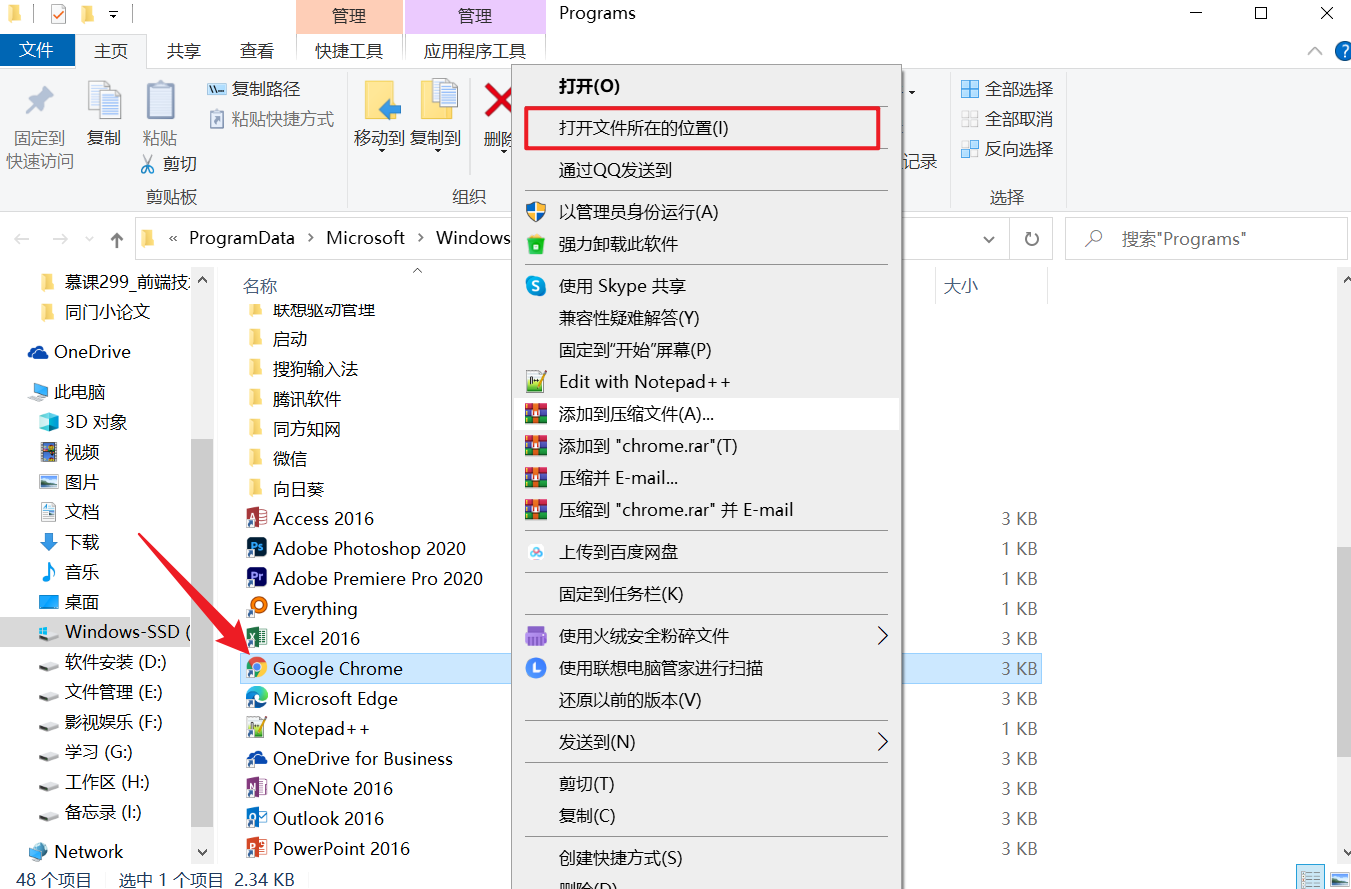
Task: Choose Add to "chrome.rar"
Action: click(707, 446)
